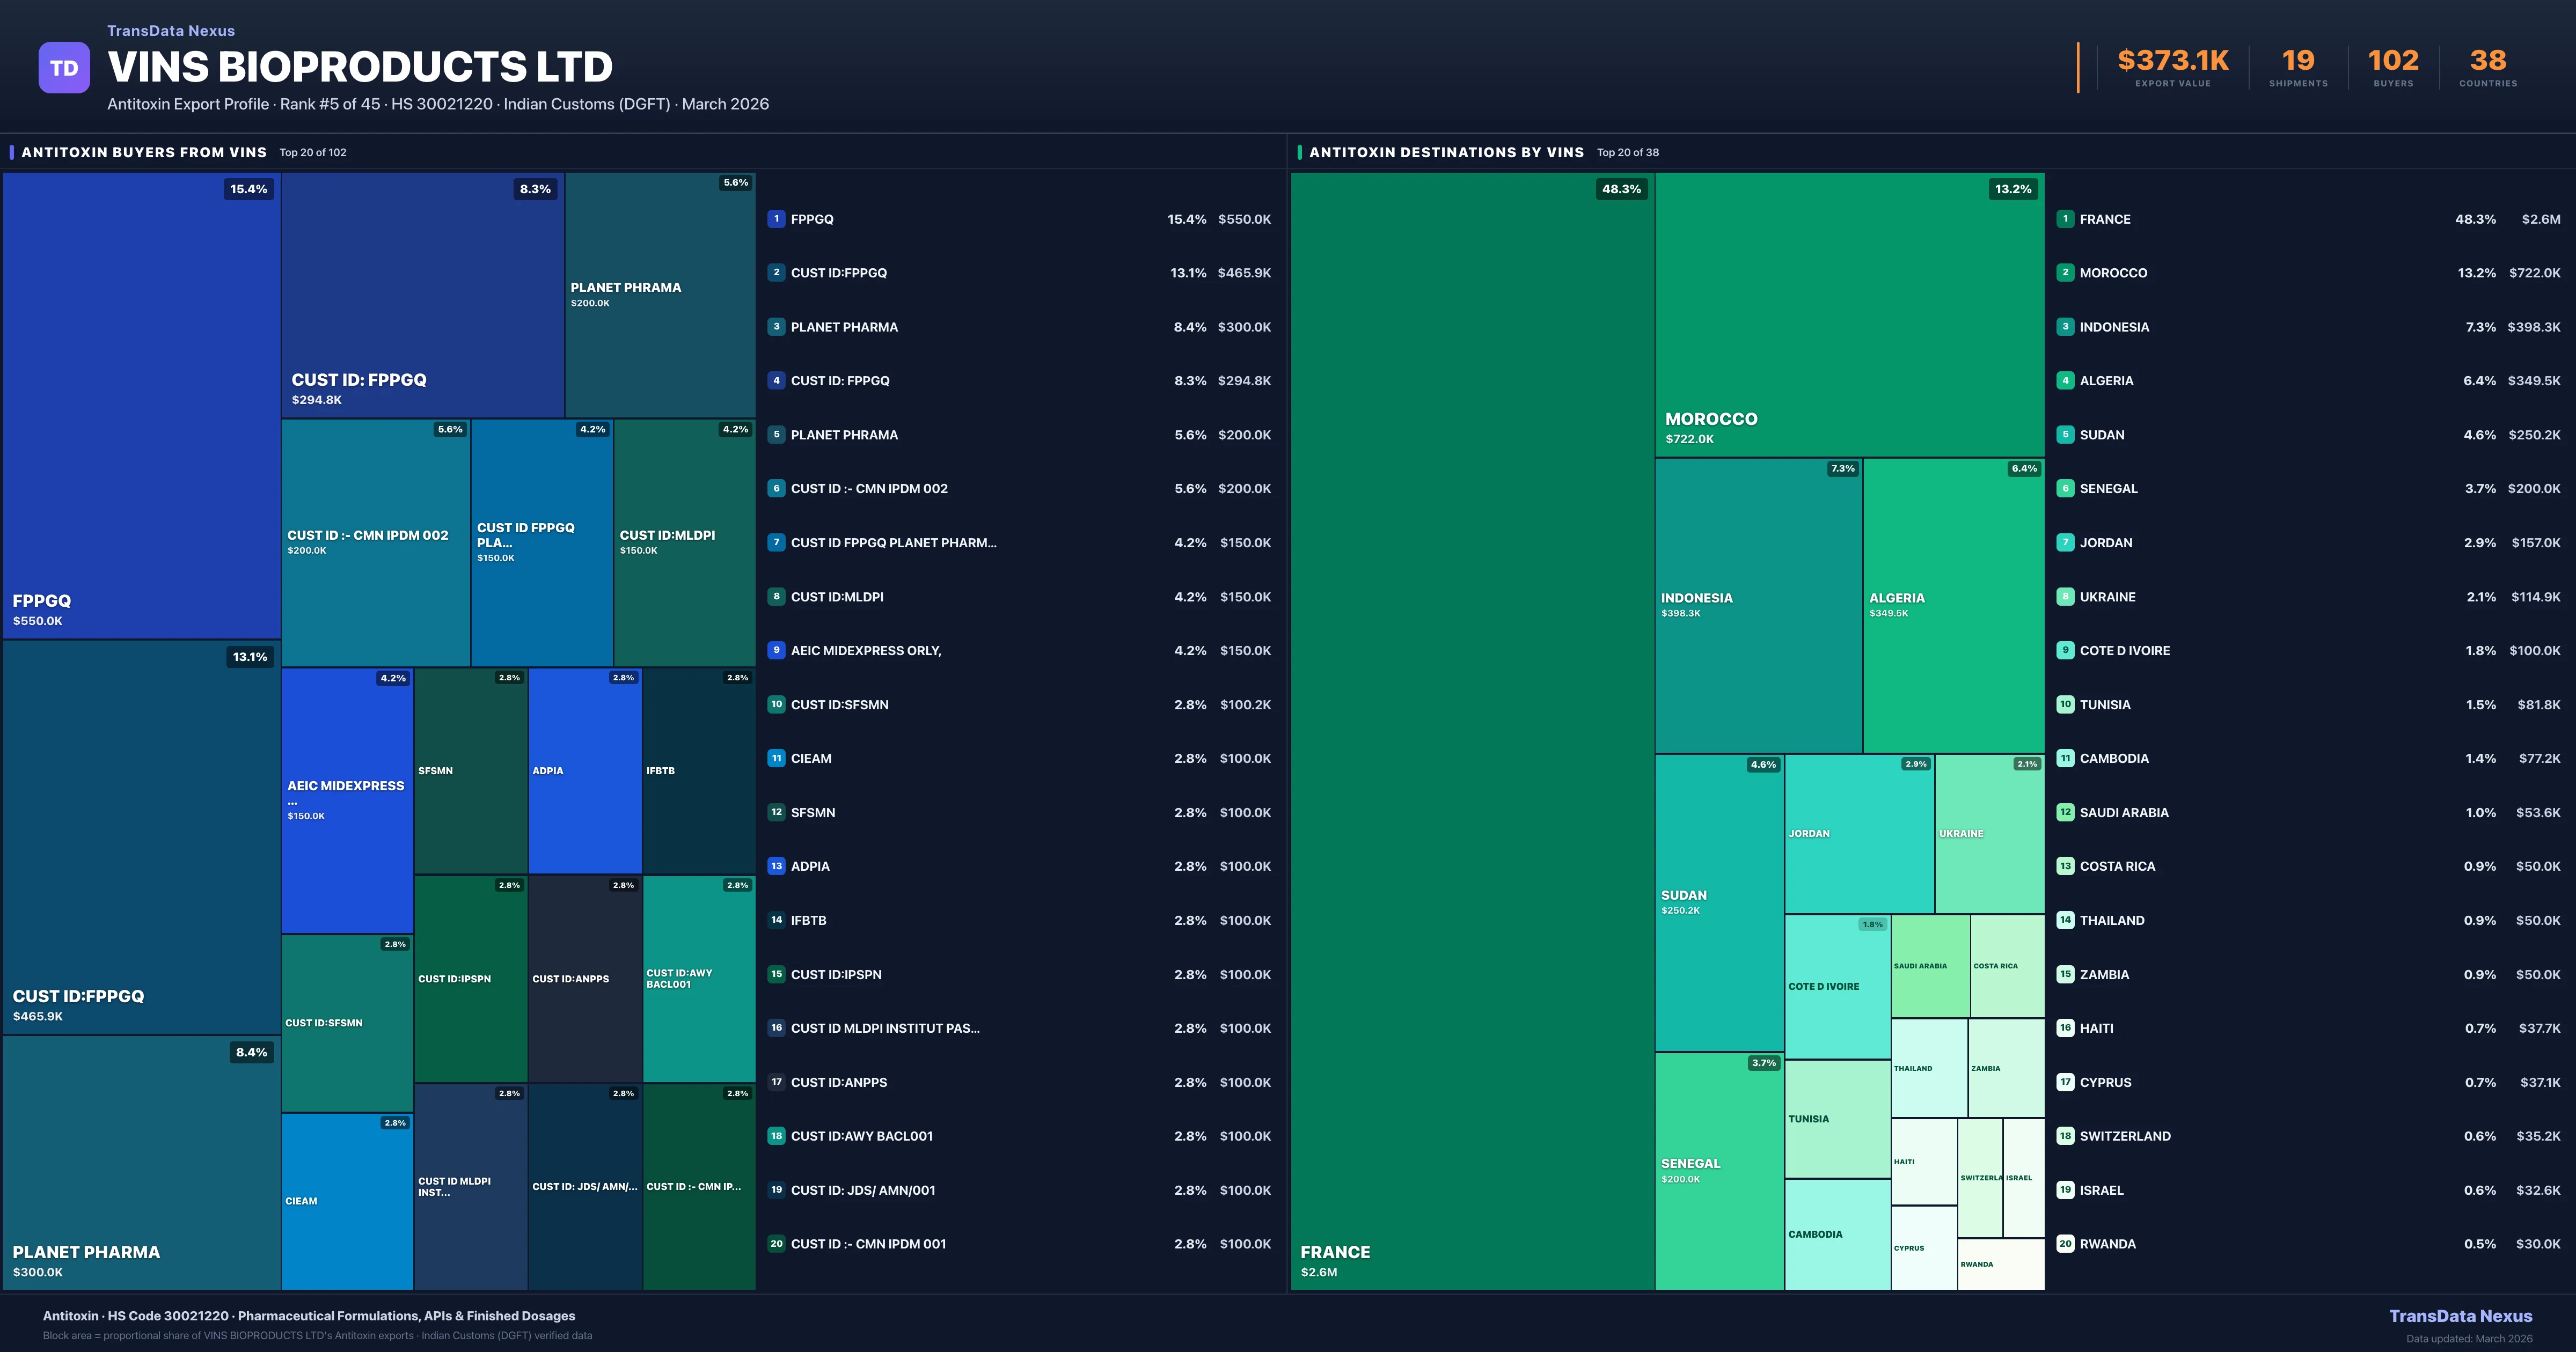Expand the Top 20 of 102 buyers list

[x=314, y=152]
